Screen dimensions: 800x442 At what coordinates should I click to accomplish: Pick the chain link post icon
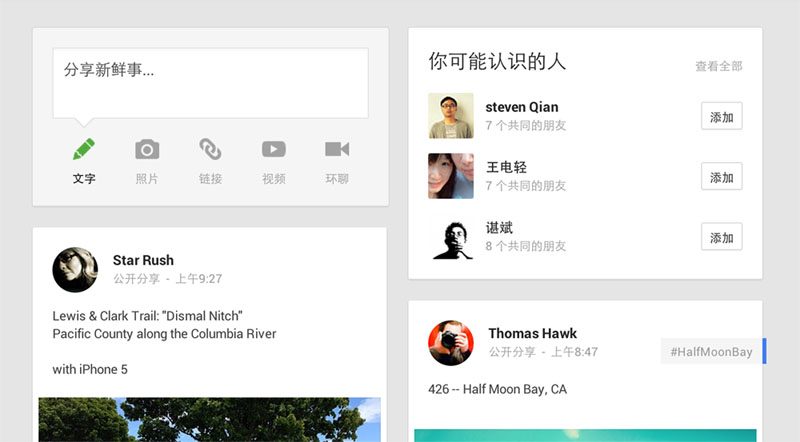pyautogui.click(x=210, y=149)
